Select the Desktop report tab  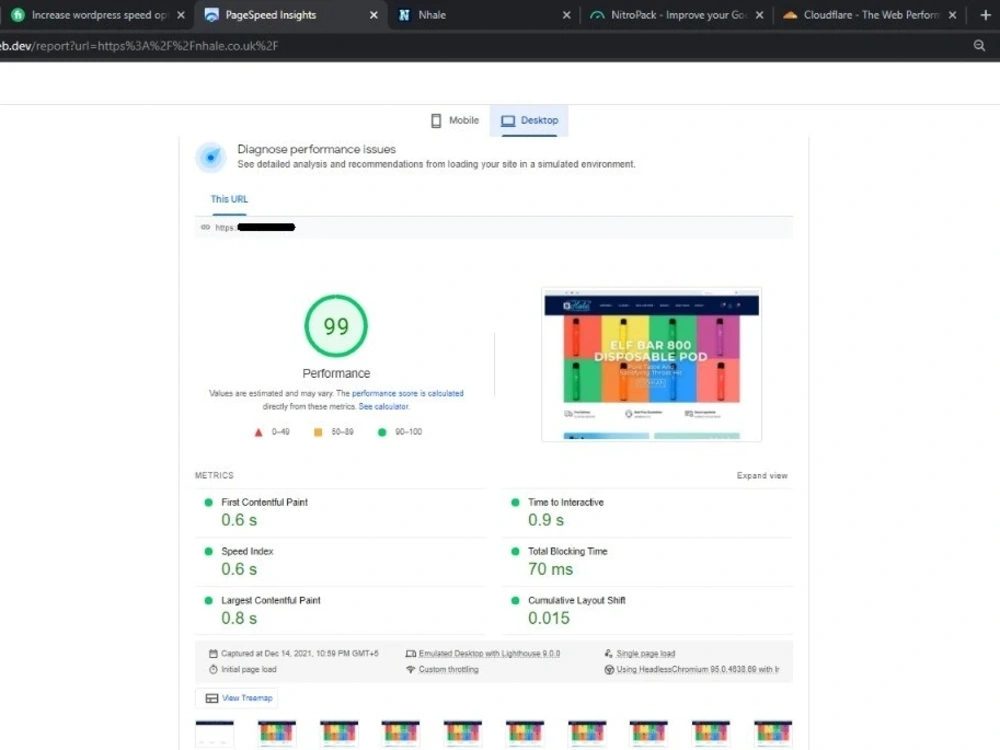(x=529, y=121)
